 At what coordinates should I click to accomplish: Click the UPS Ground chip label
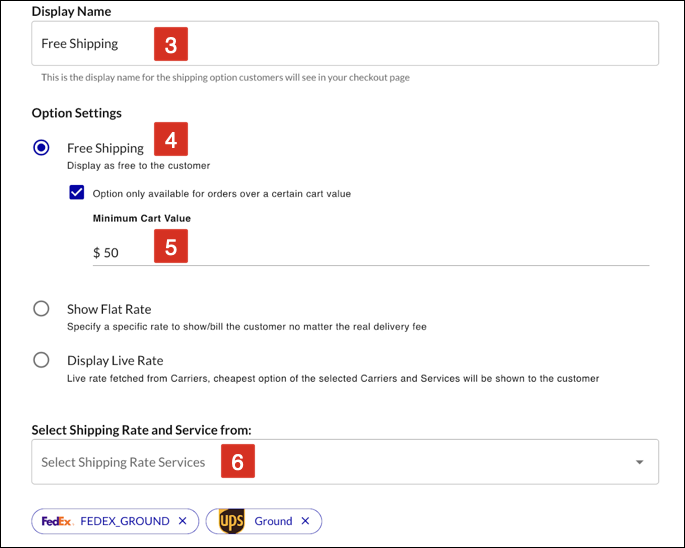(x=273, y=521)
